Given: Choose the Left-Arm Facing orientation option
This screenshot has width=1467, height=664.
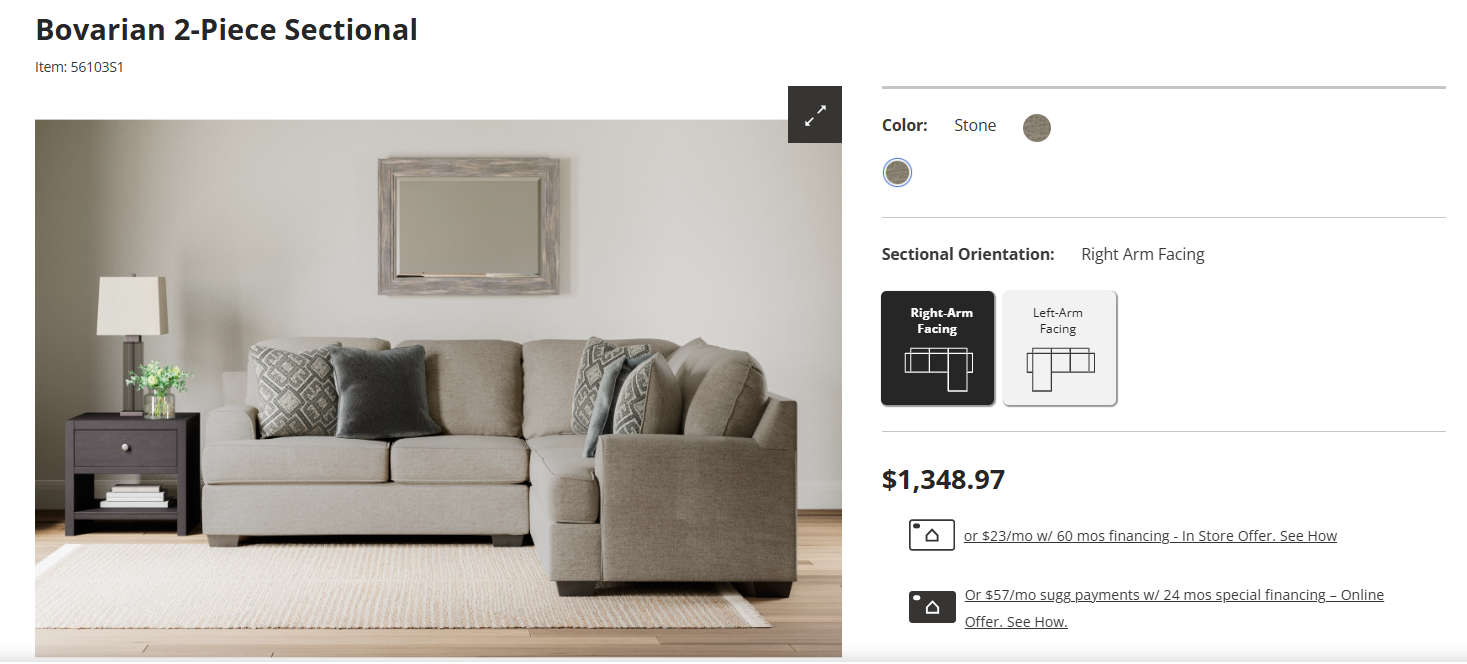Looking at the screenshot, I should 1060,348.
